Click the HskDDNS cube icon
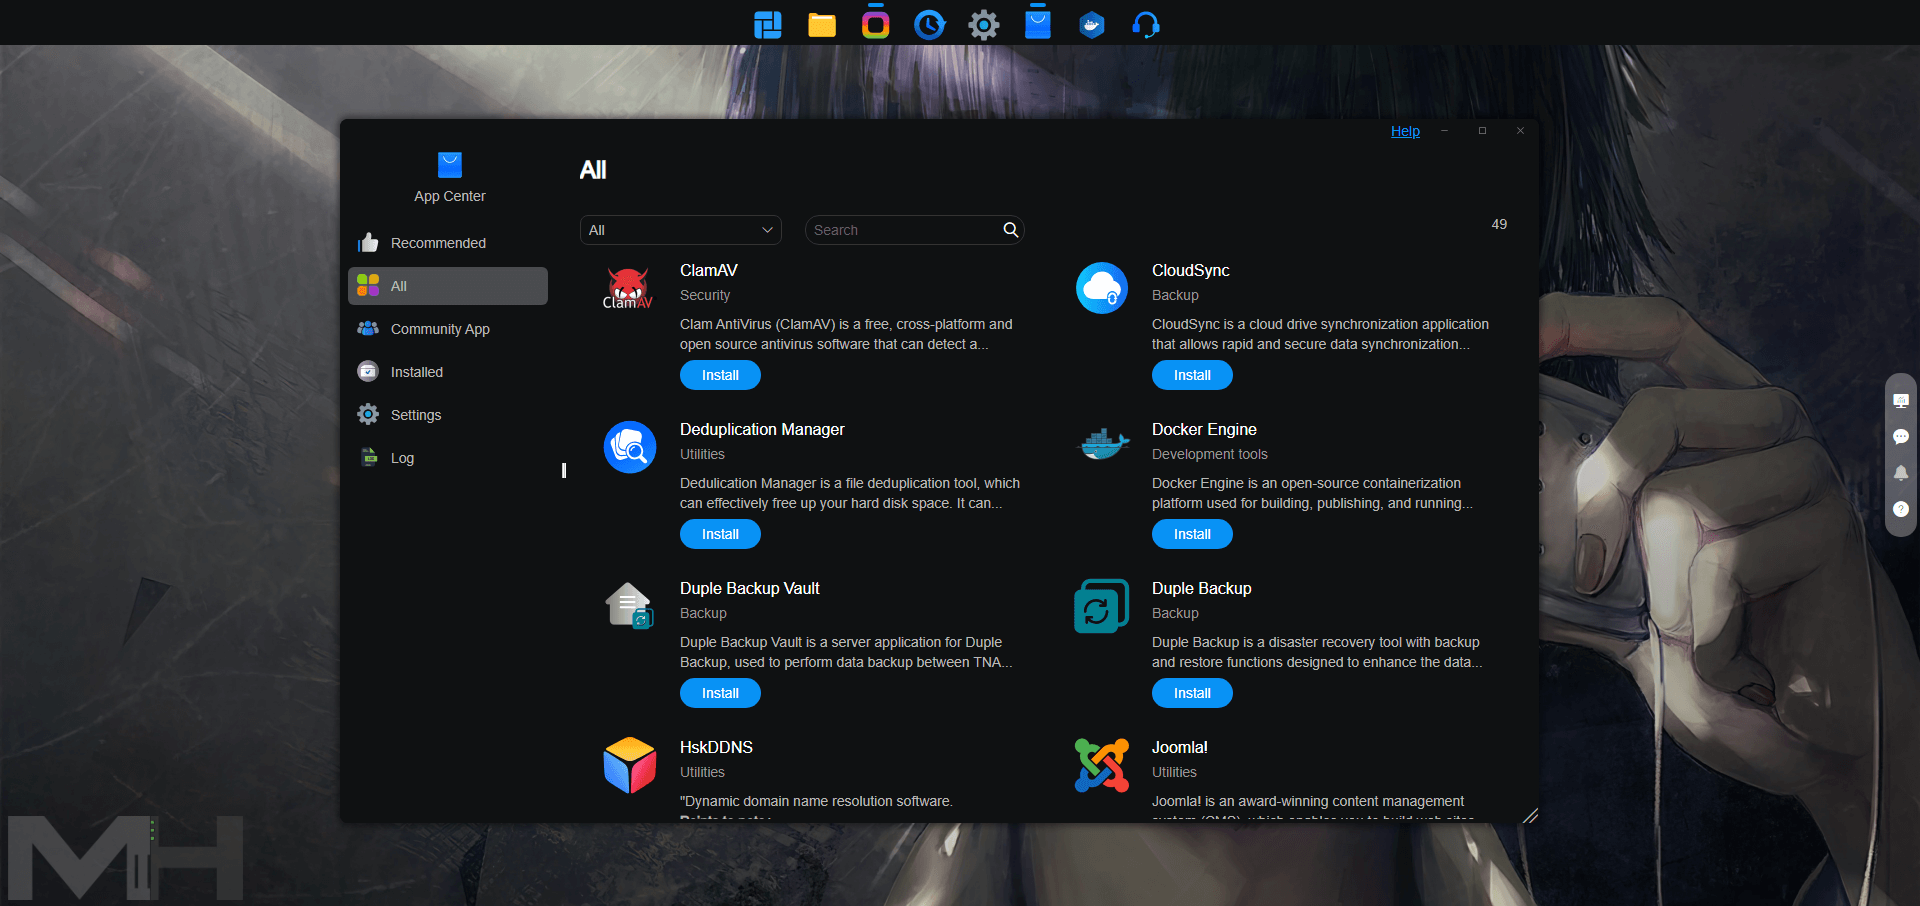This screenshot has width=1920, height=906. [630, 765]
